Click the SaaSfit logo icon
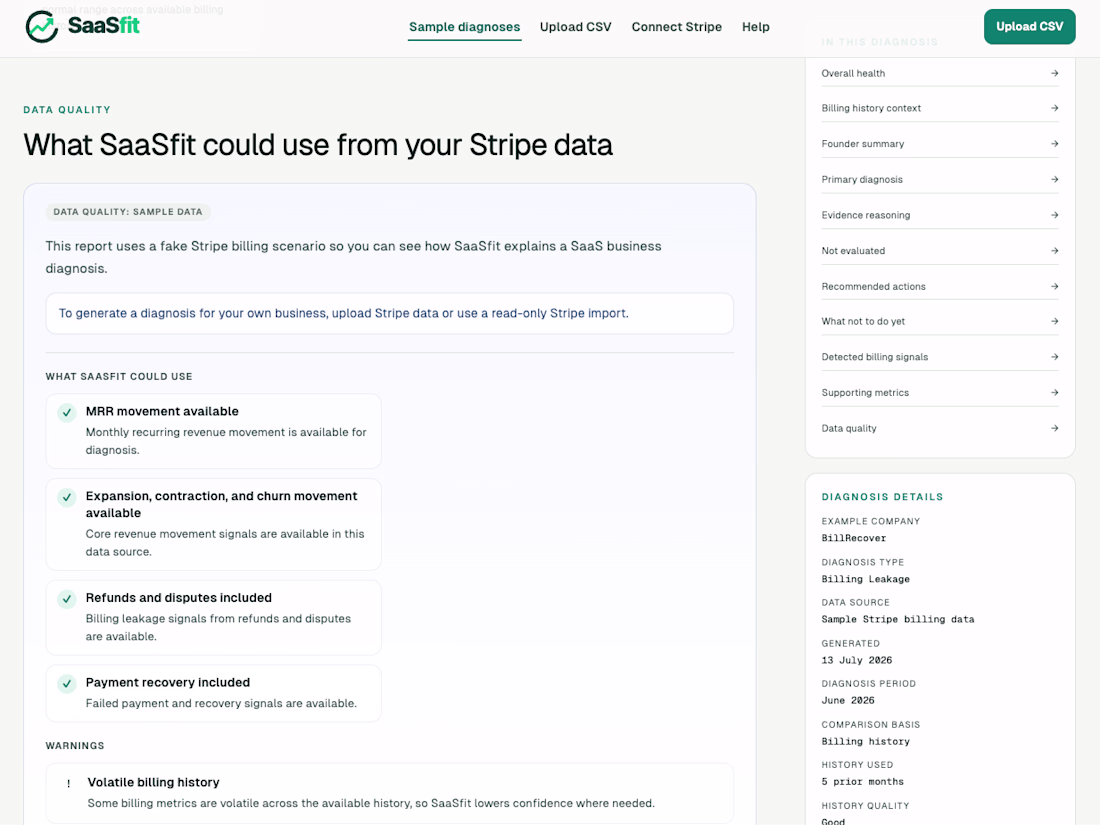 41,27
